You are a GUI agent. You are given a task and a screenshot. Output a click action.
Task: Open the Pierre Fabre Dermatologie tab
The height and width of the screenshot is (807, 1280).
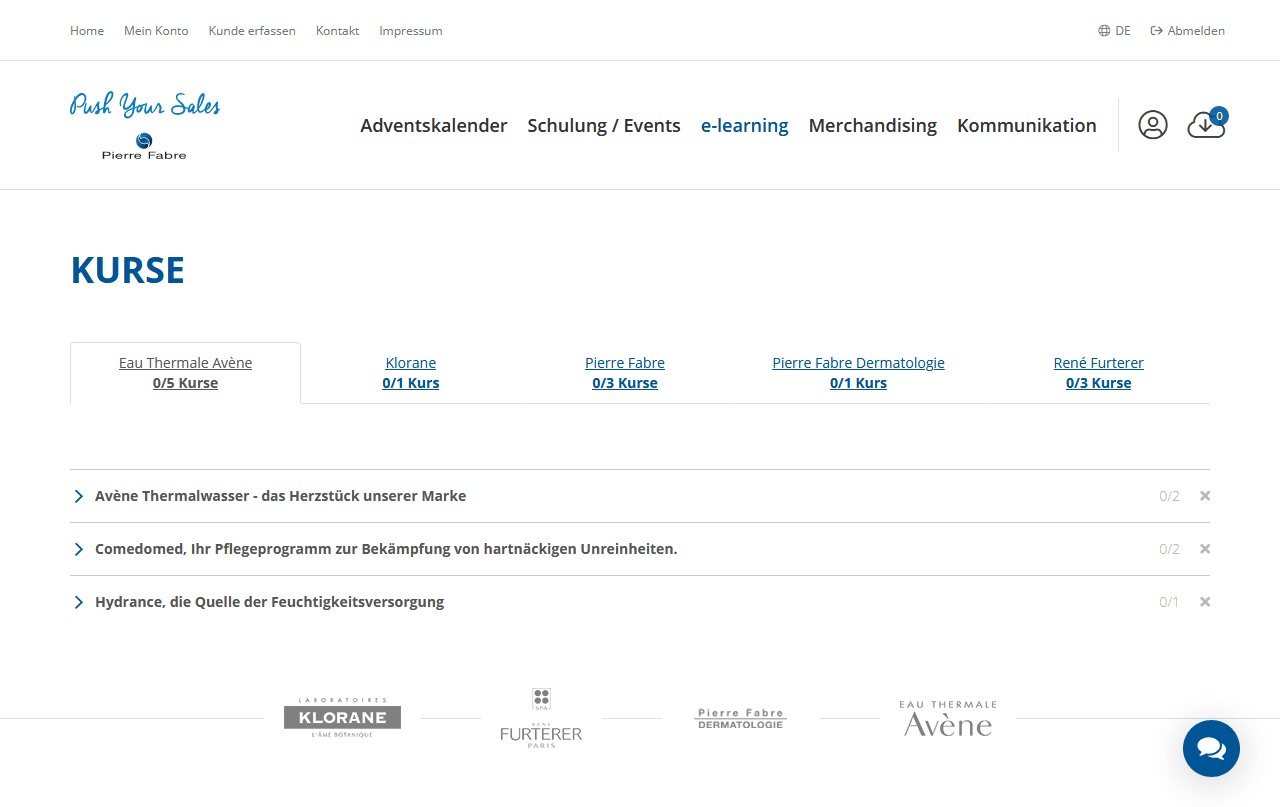[x=858, y=373]
